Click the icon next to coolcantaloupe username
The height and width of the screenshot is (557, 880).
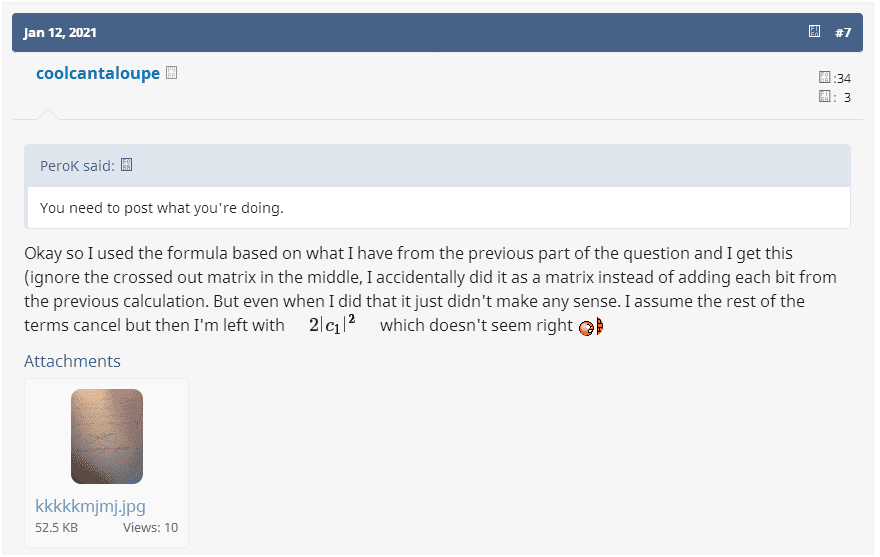pos(172,73)
